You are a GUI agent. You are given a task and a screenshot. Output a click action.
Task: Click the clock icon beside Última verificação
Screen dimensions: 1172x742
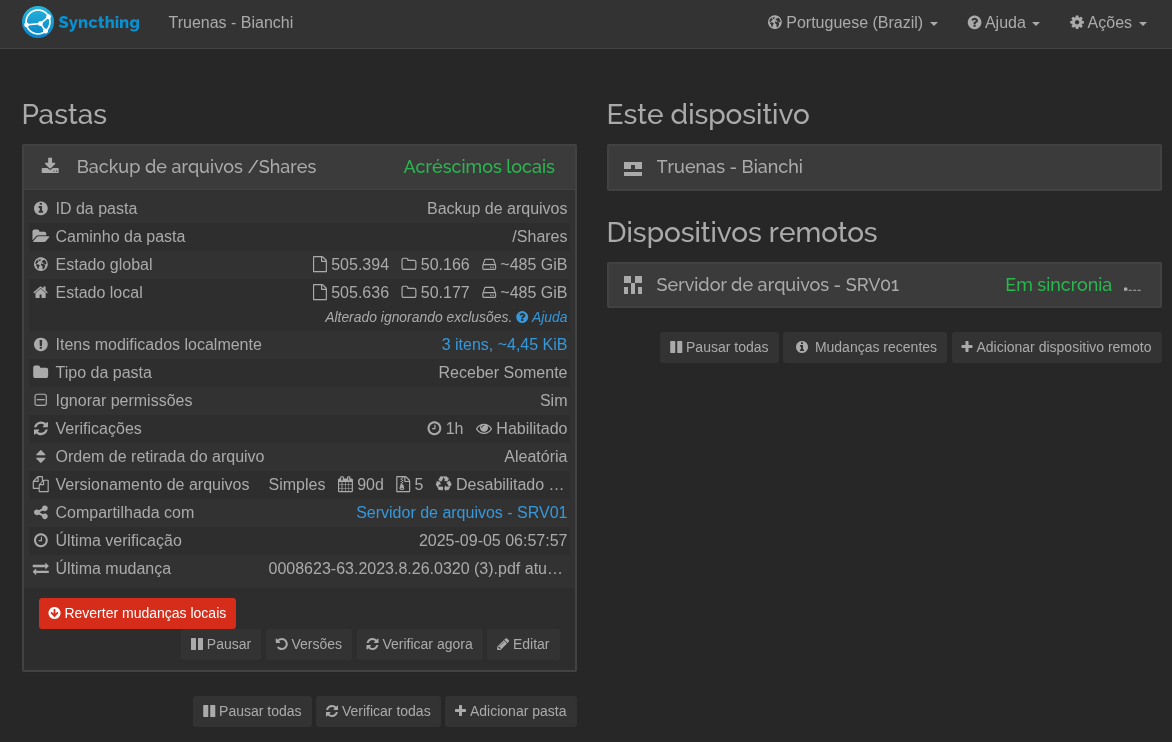pyautogui.click(x=41, y=540)
